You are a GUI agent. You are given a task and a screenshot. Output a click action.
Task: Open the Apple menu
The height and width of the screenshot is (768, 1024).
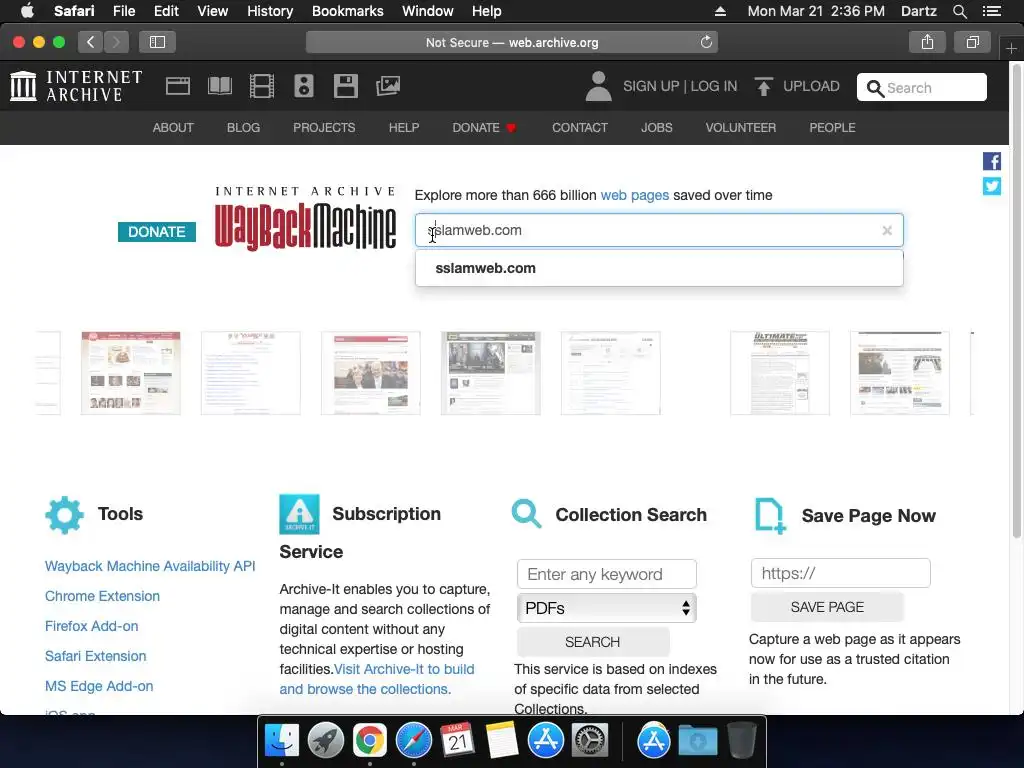tap(27, 11)
